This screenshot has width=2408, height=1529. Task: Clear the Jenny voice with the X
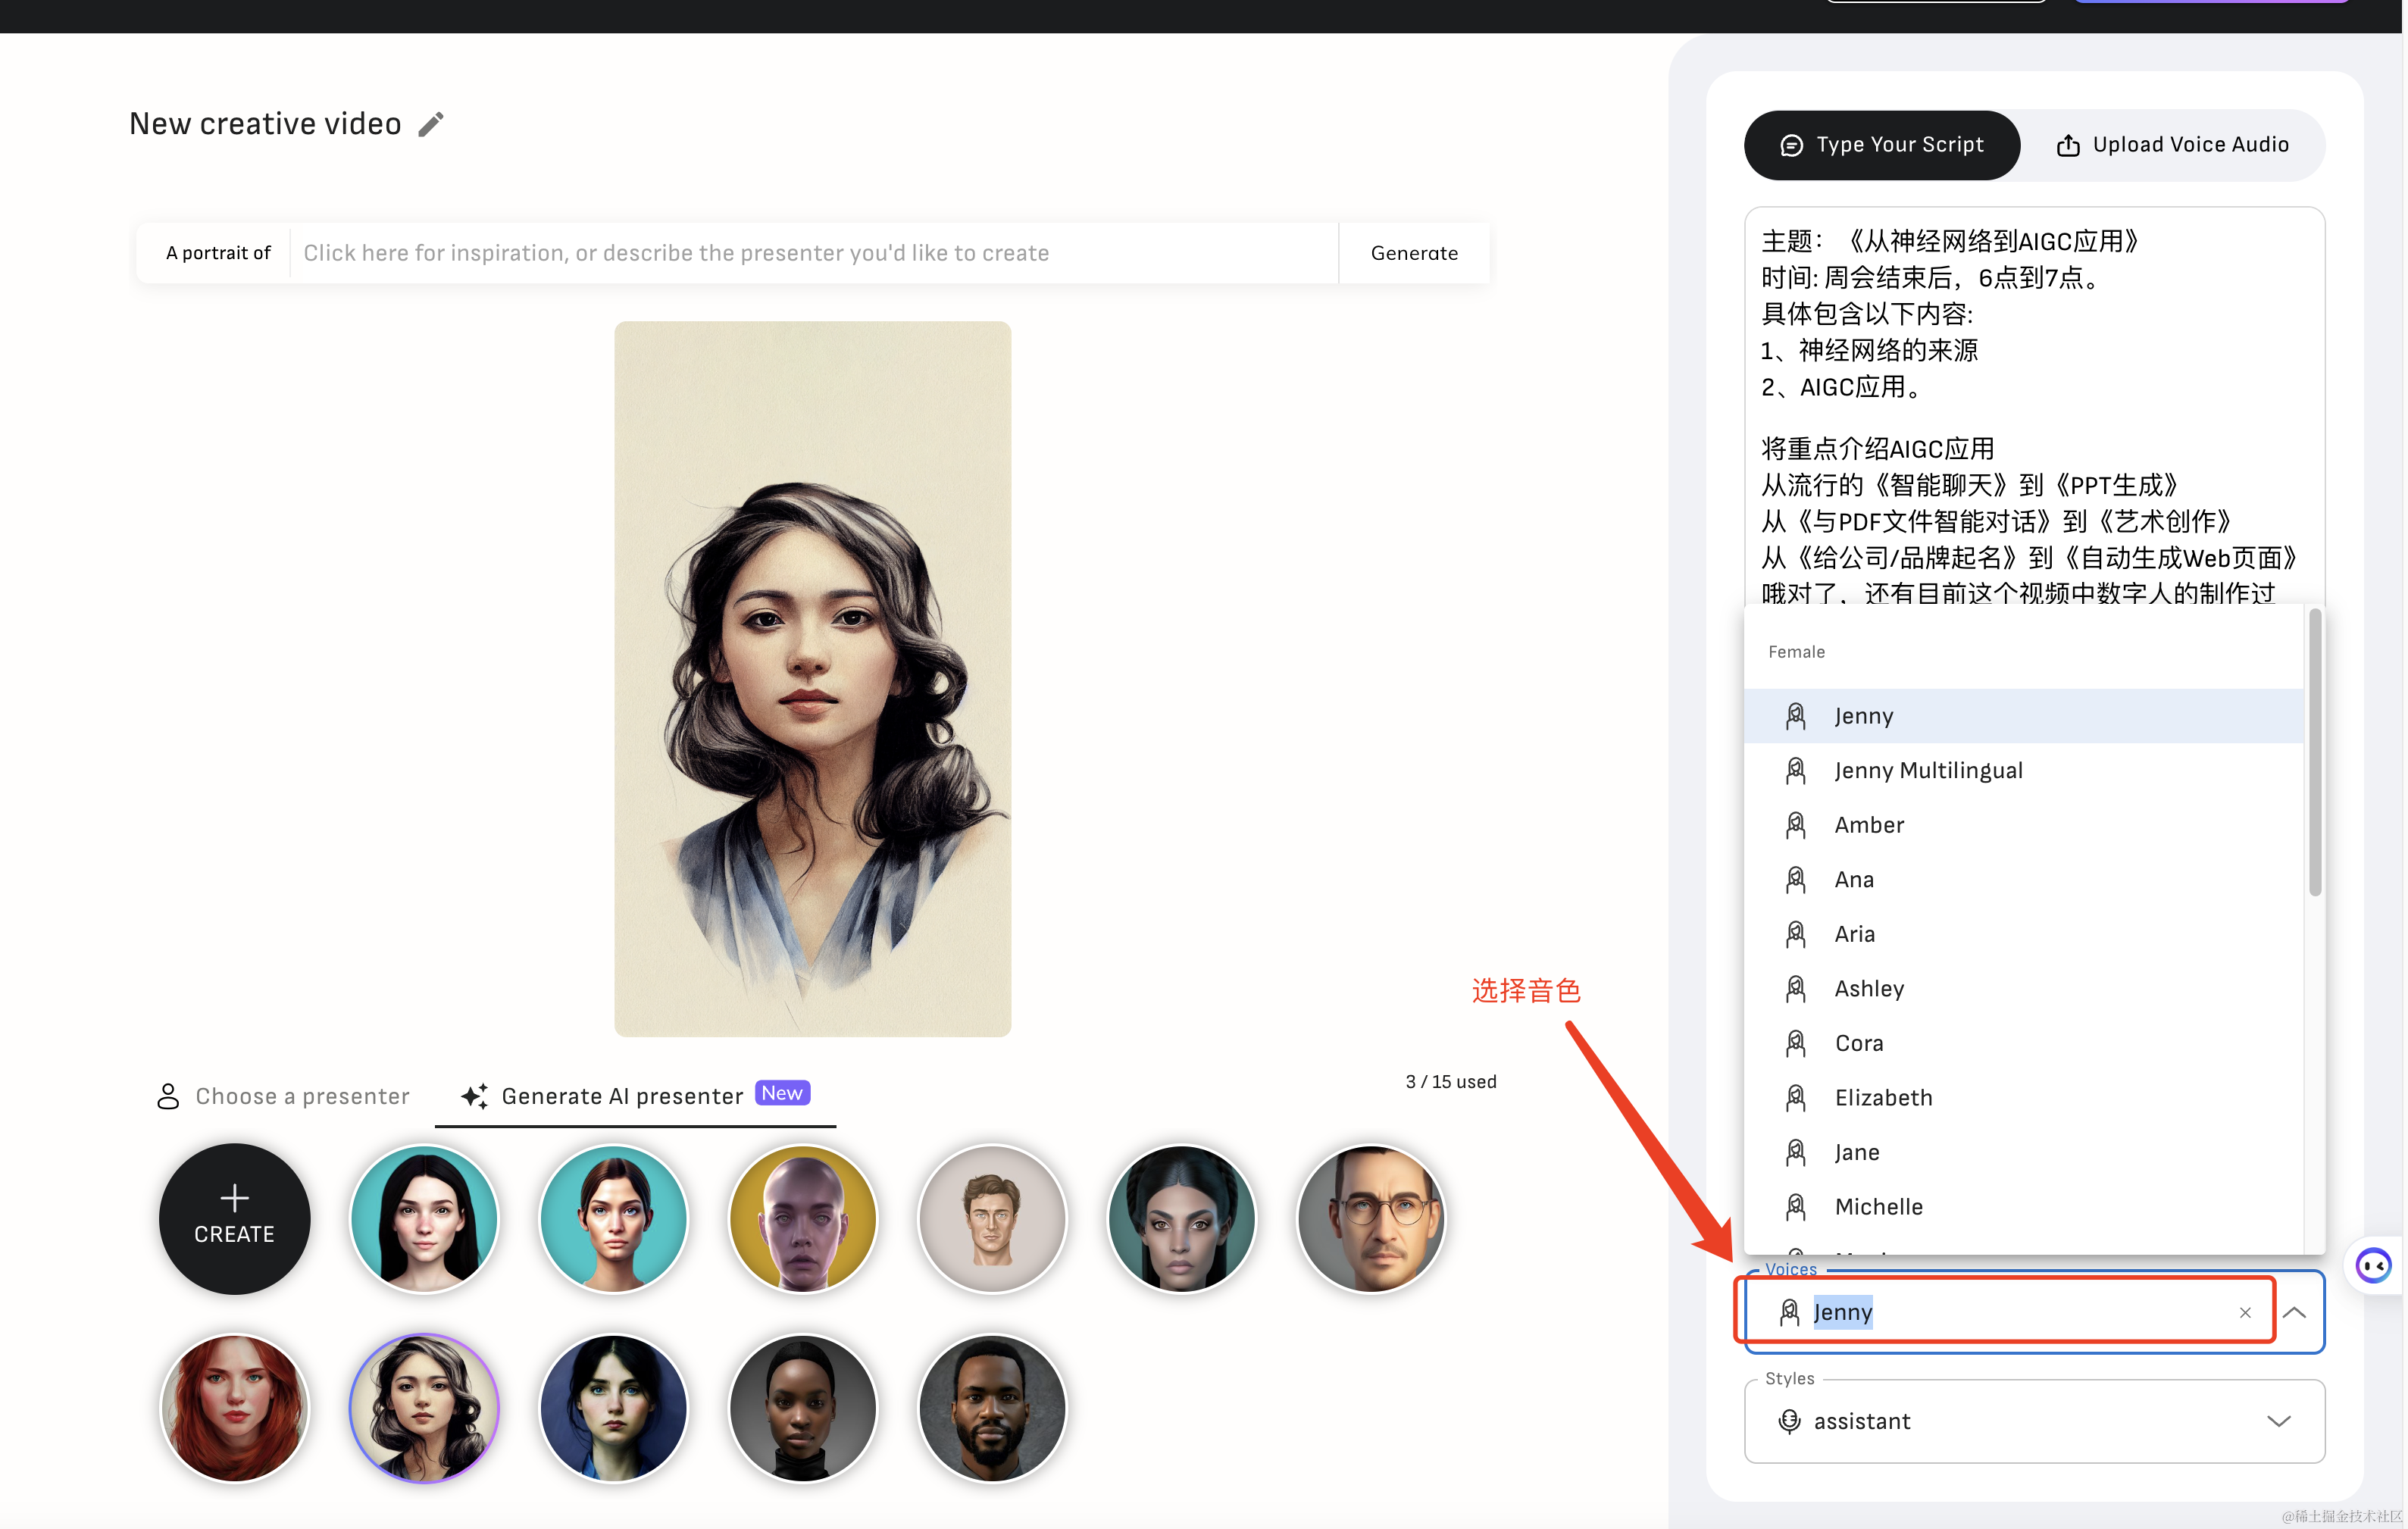pos(2244,1312)
